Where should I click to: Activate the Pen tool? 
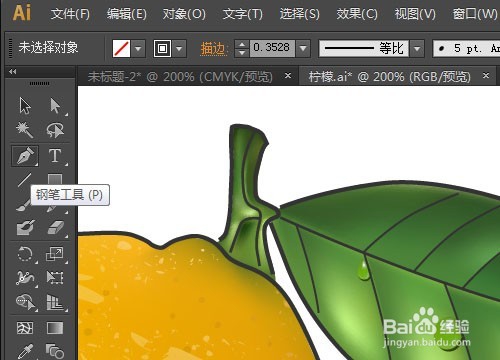(x=25, y=156)
